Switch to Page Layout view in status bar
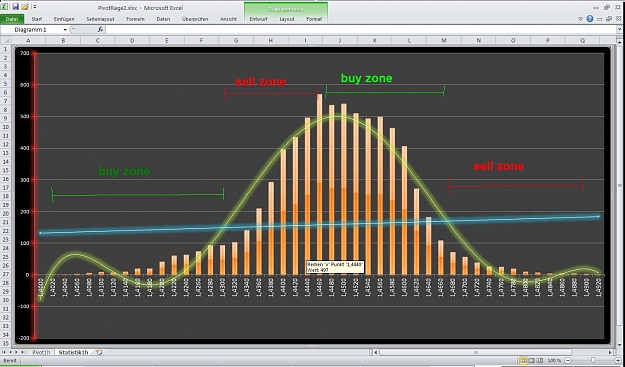This screenshot has height=367, width=625. 532,361
